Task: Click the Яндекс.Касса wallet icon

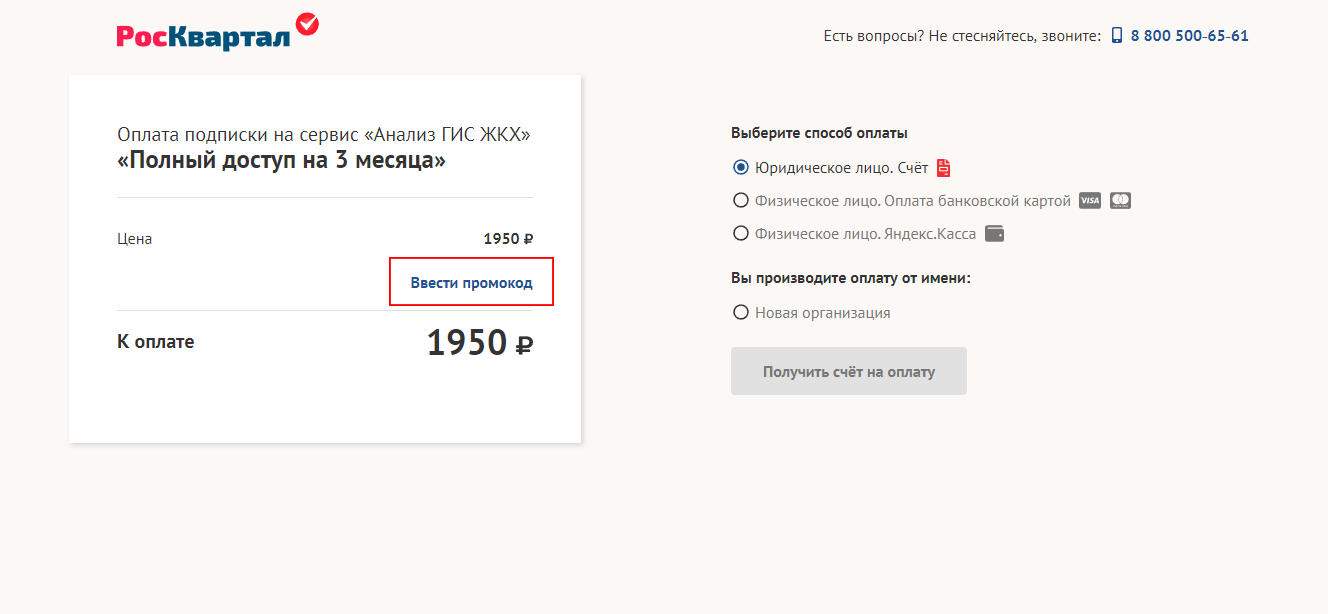Action: point(994,234)
